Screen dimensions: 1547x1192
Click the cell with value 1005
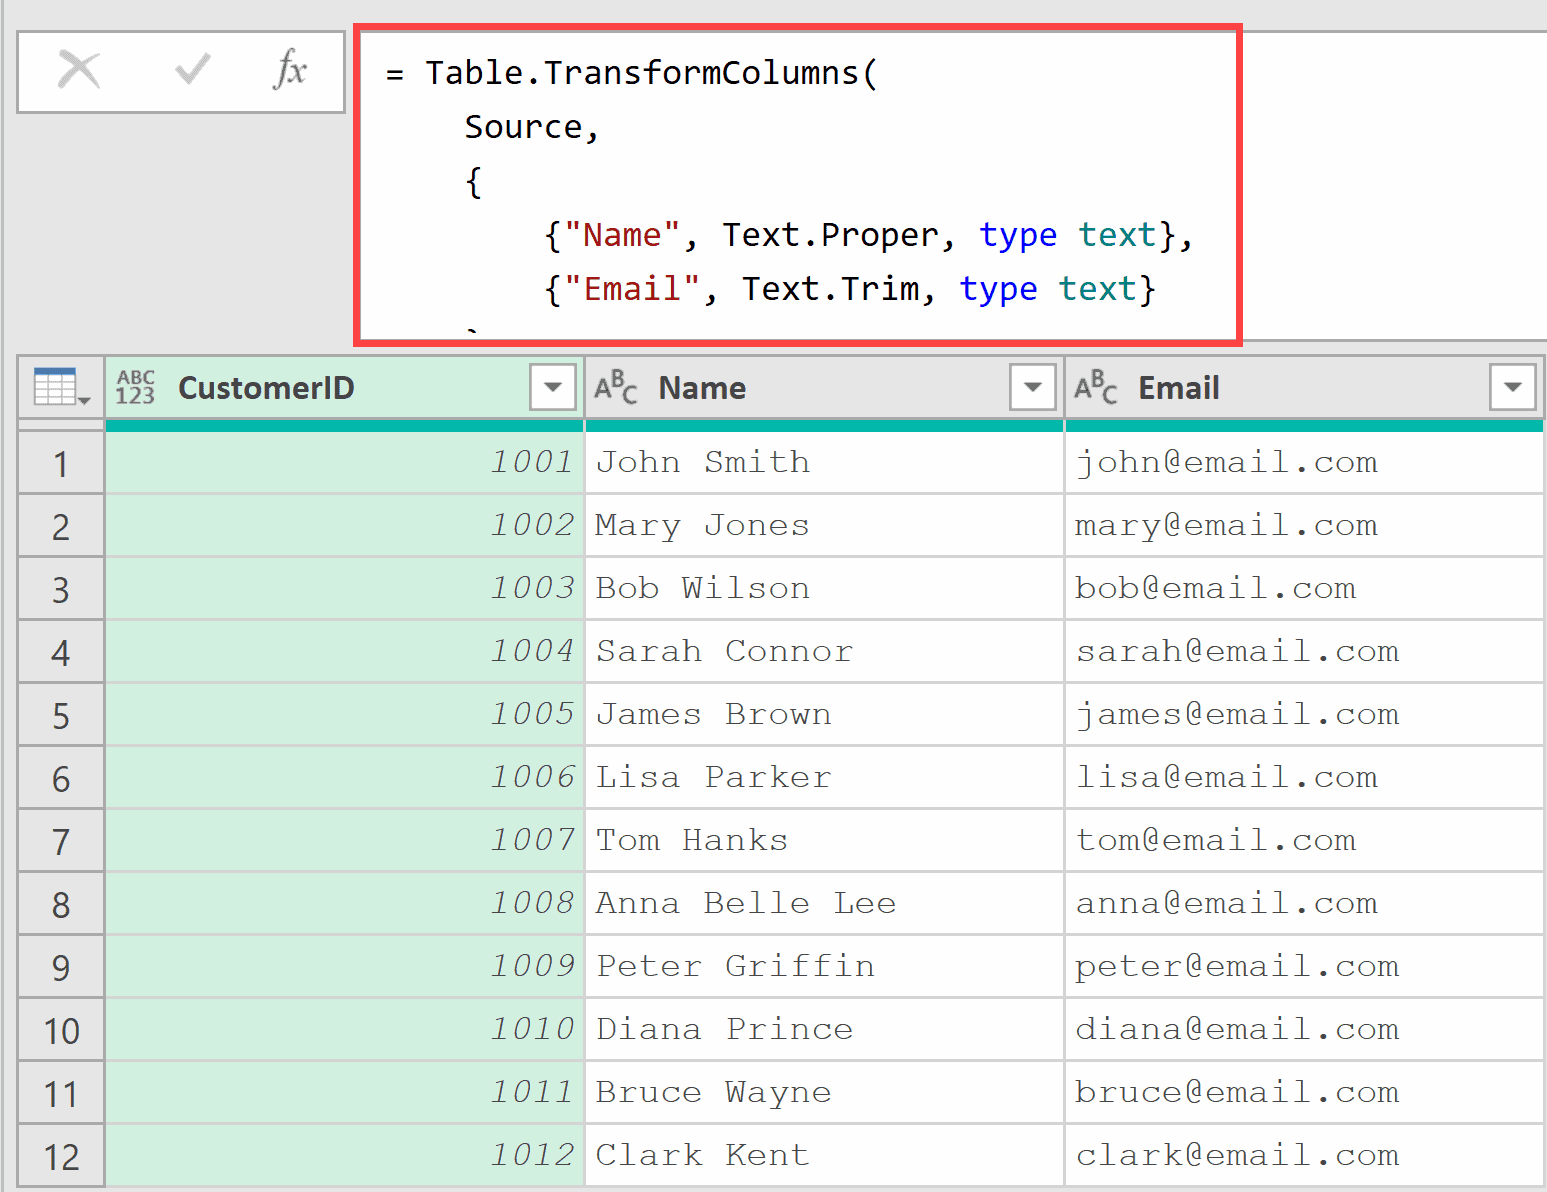pos(400,714)
